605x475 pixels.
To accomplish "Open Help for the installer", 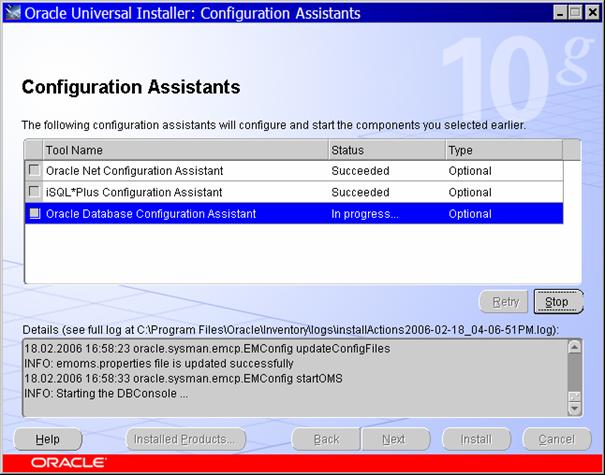I will click(x=48, y=439).
